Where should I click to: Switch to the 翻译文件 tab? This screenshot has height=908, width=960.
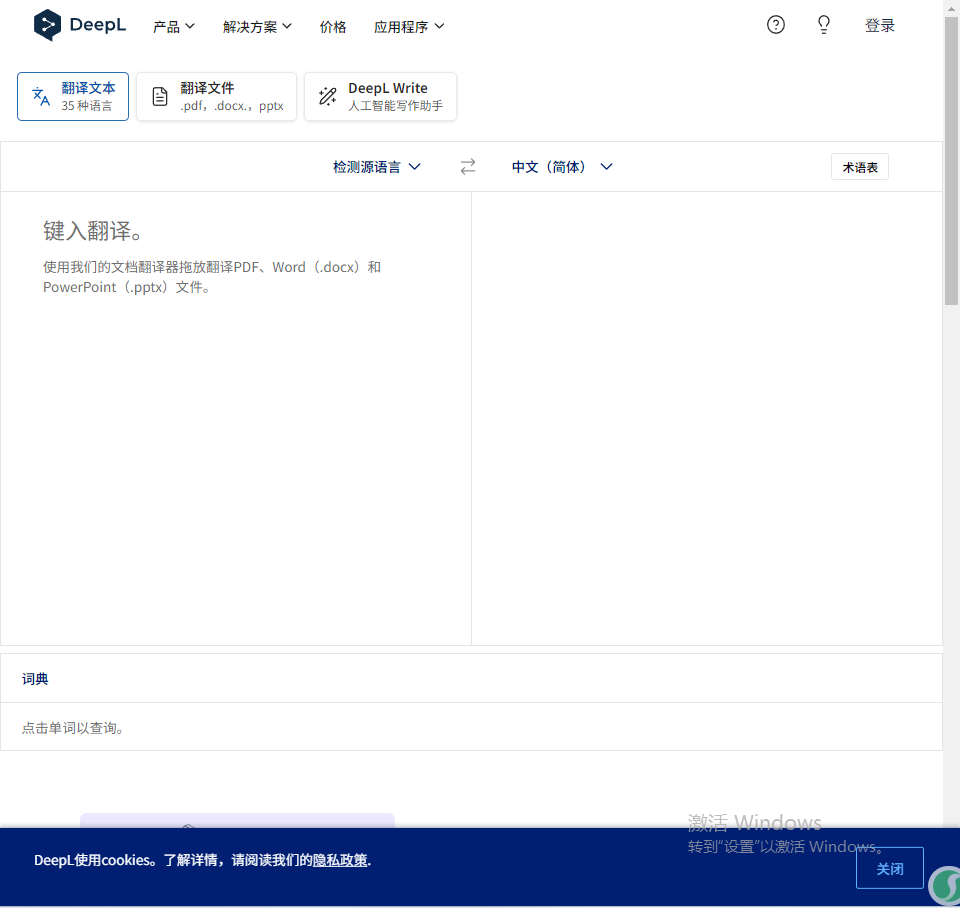[216, 96]
